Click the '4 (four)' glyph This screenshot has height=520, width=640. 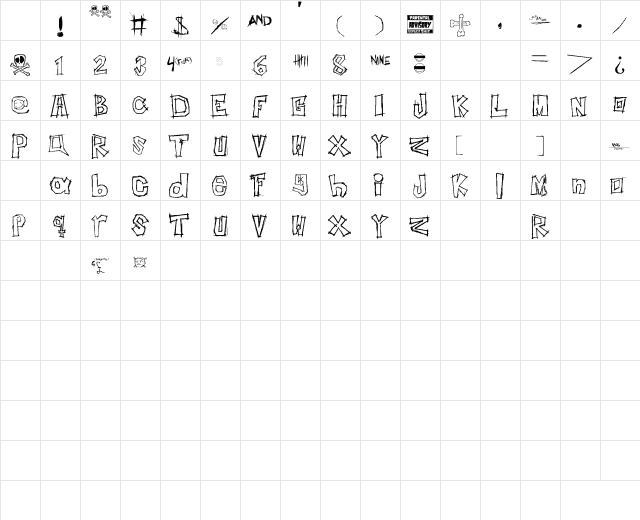coord(179,63)
